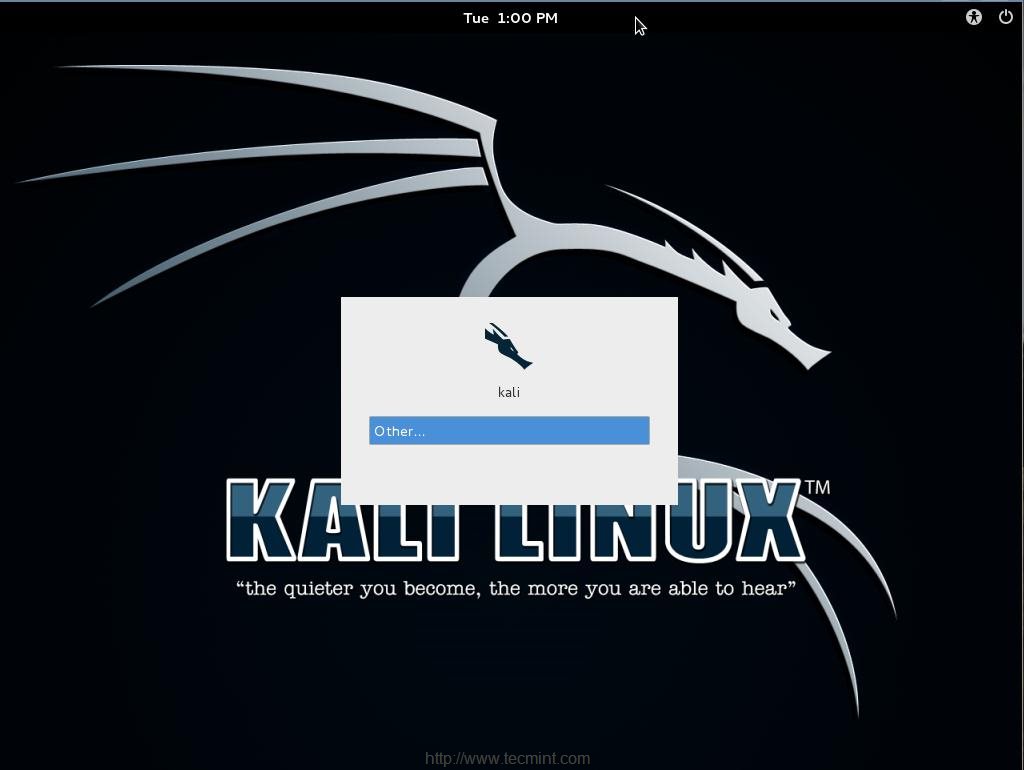The width and height of the screenshot is (1024, 770).
Task: Click the blue highlighted Other... bar
Action: point(509,430)
